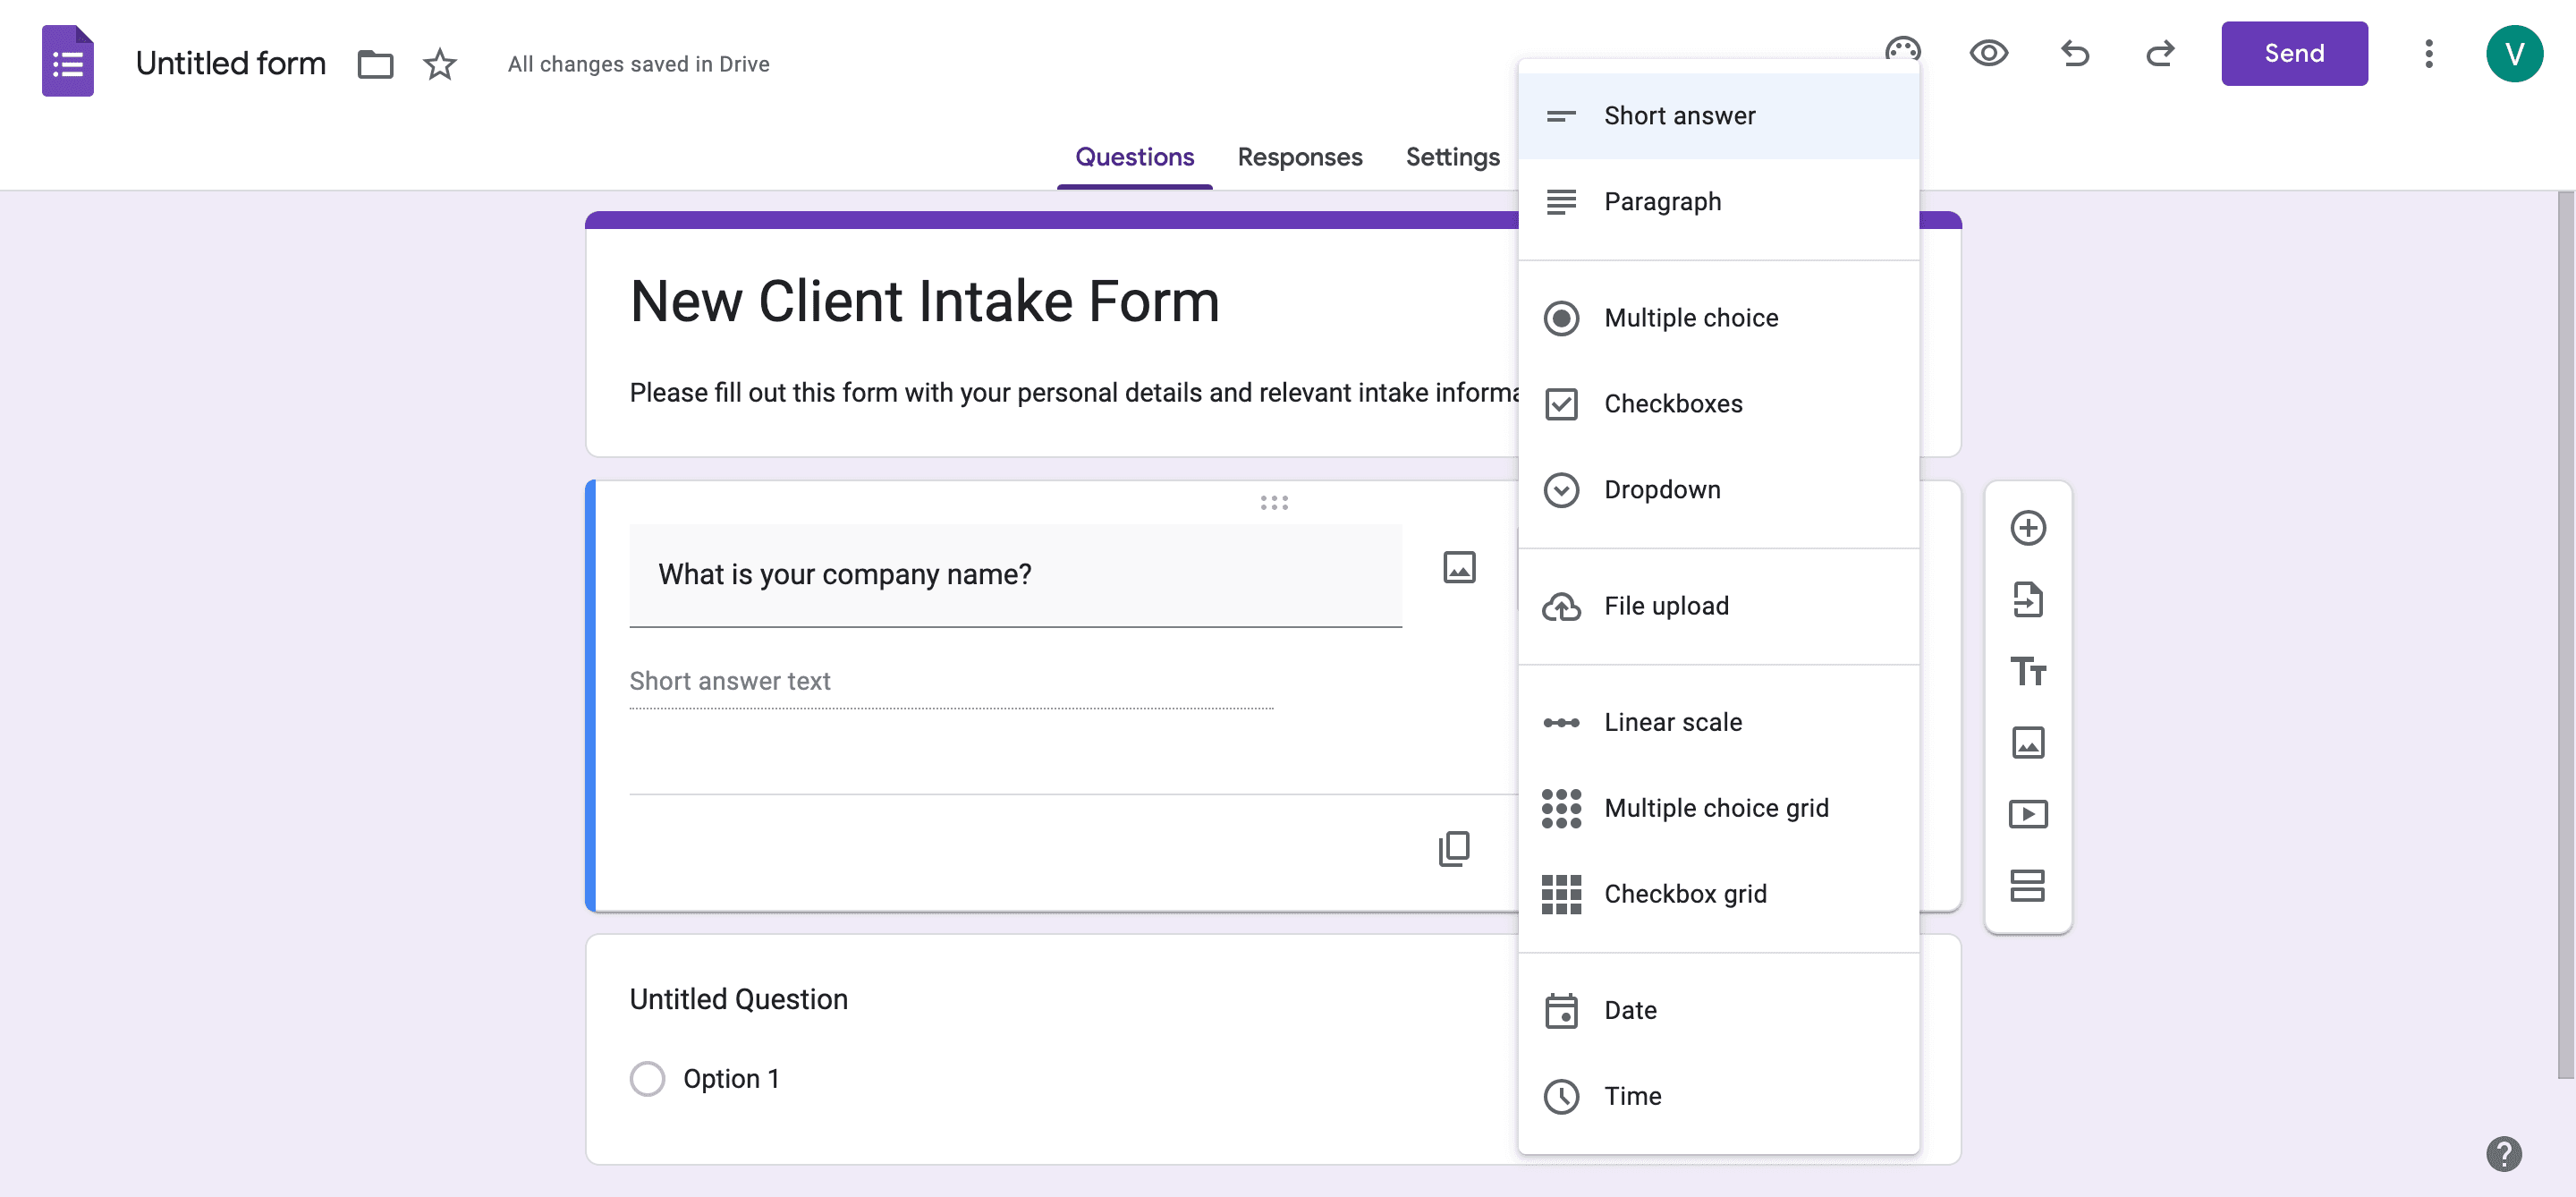2576x1197 pixels.
Task: Add an image from sidebar
Action: click(x=2027, y=743)
